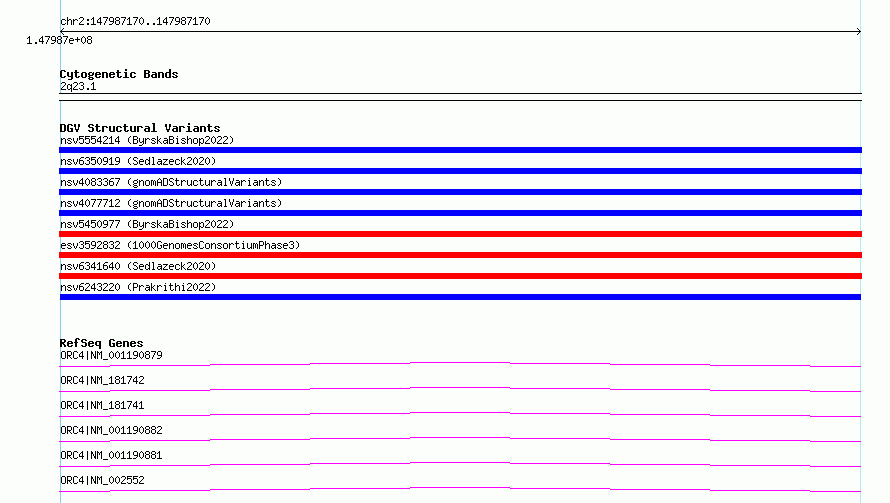Click the red bar under nsv5450977
The height and width of the screenshot is (503, 890).
pos(460,234)
